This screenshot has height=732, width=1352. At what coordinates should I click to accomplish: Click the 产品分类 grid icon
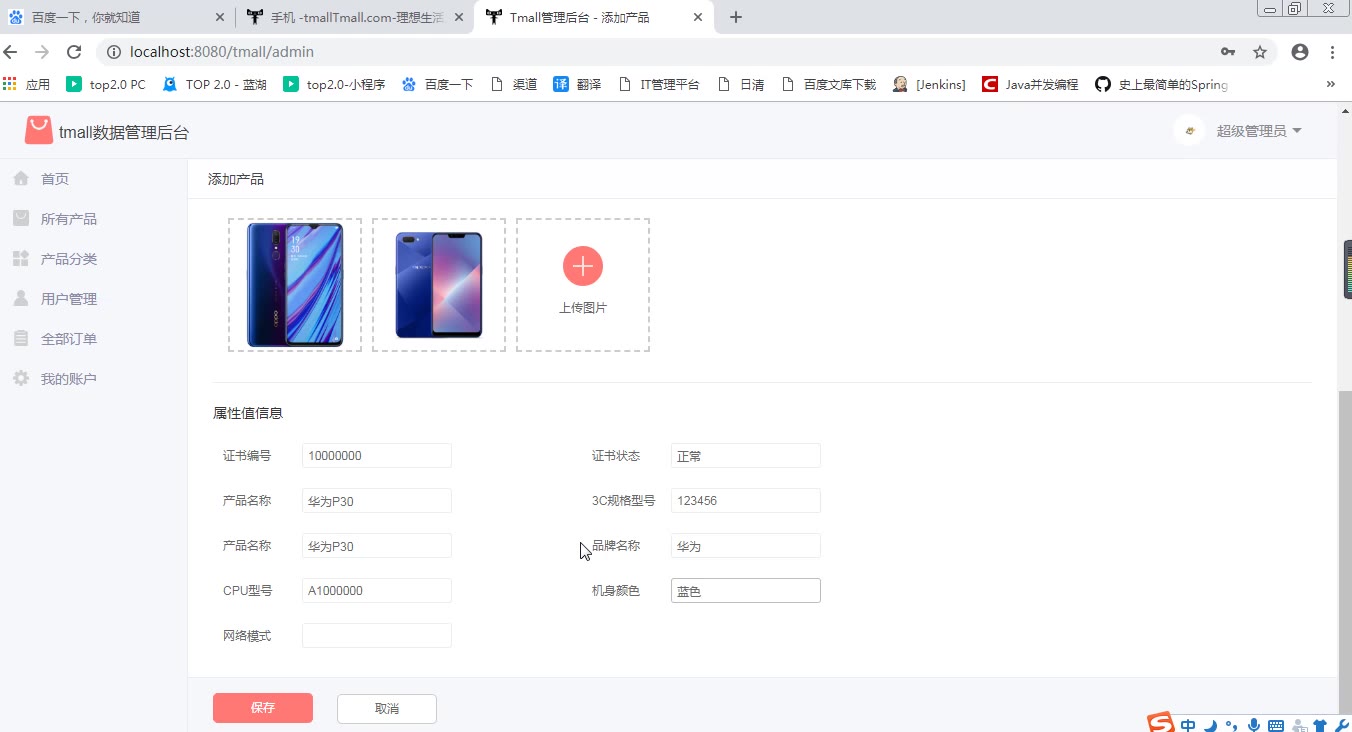(x=21, y=258)
